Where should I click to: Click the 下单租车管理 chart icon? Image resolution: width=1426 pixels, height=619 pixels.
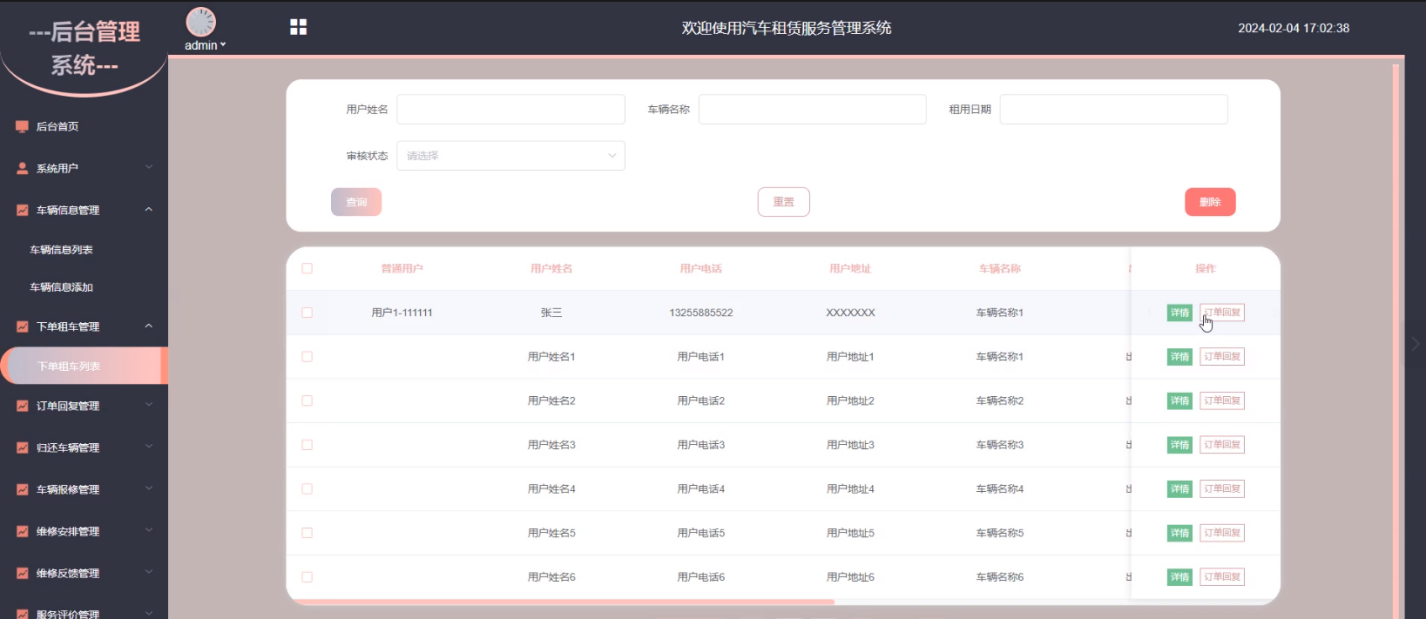(22, 326)
